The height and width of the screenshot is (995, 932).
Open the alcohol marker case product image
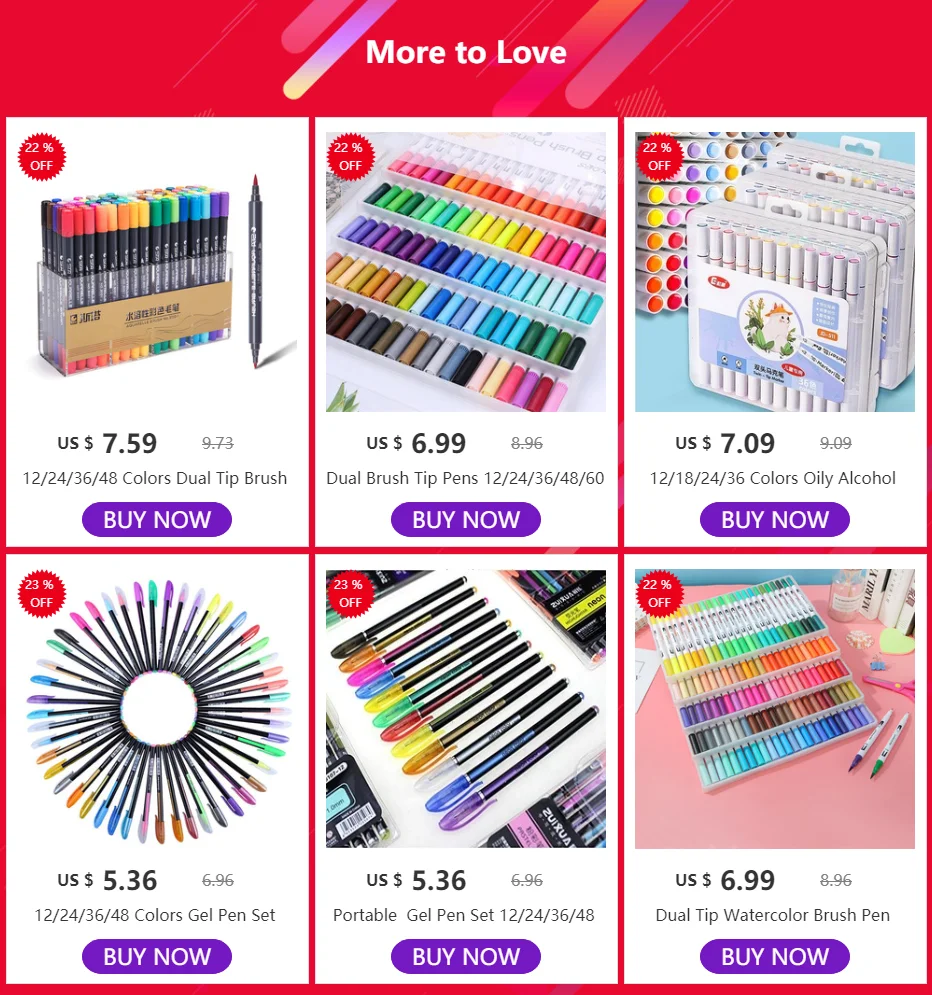tap(775, 272)
